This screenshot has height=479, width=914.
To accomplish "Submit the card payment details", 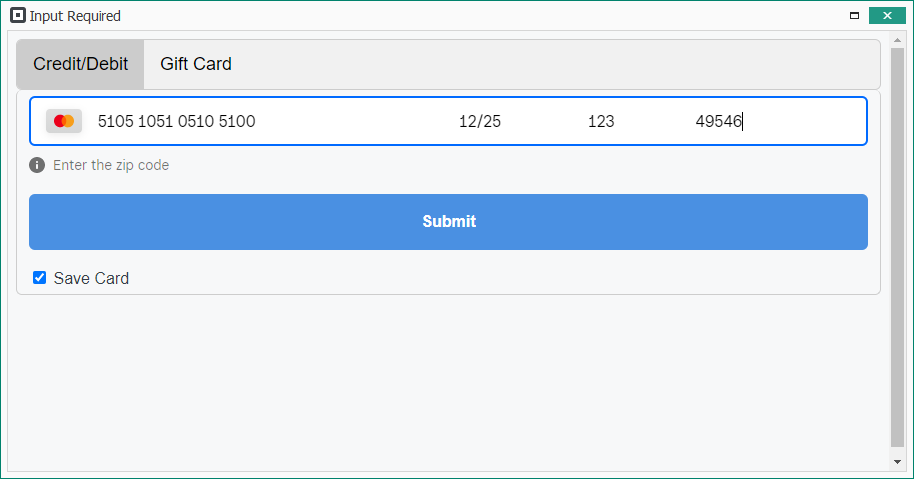I will coord(448,222).
